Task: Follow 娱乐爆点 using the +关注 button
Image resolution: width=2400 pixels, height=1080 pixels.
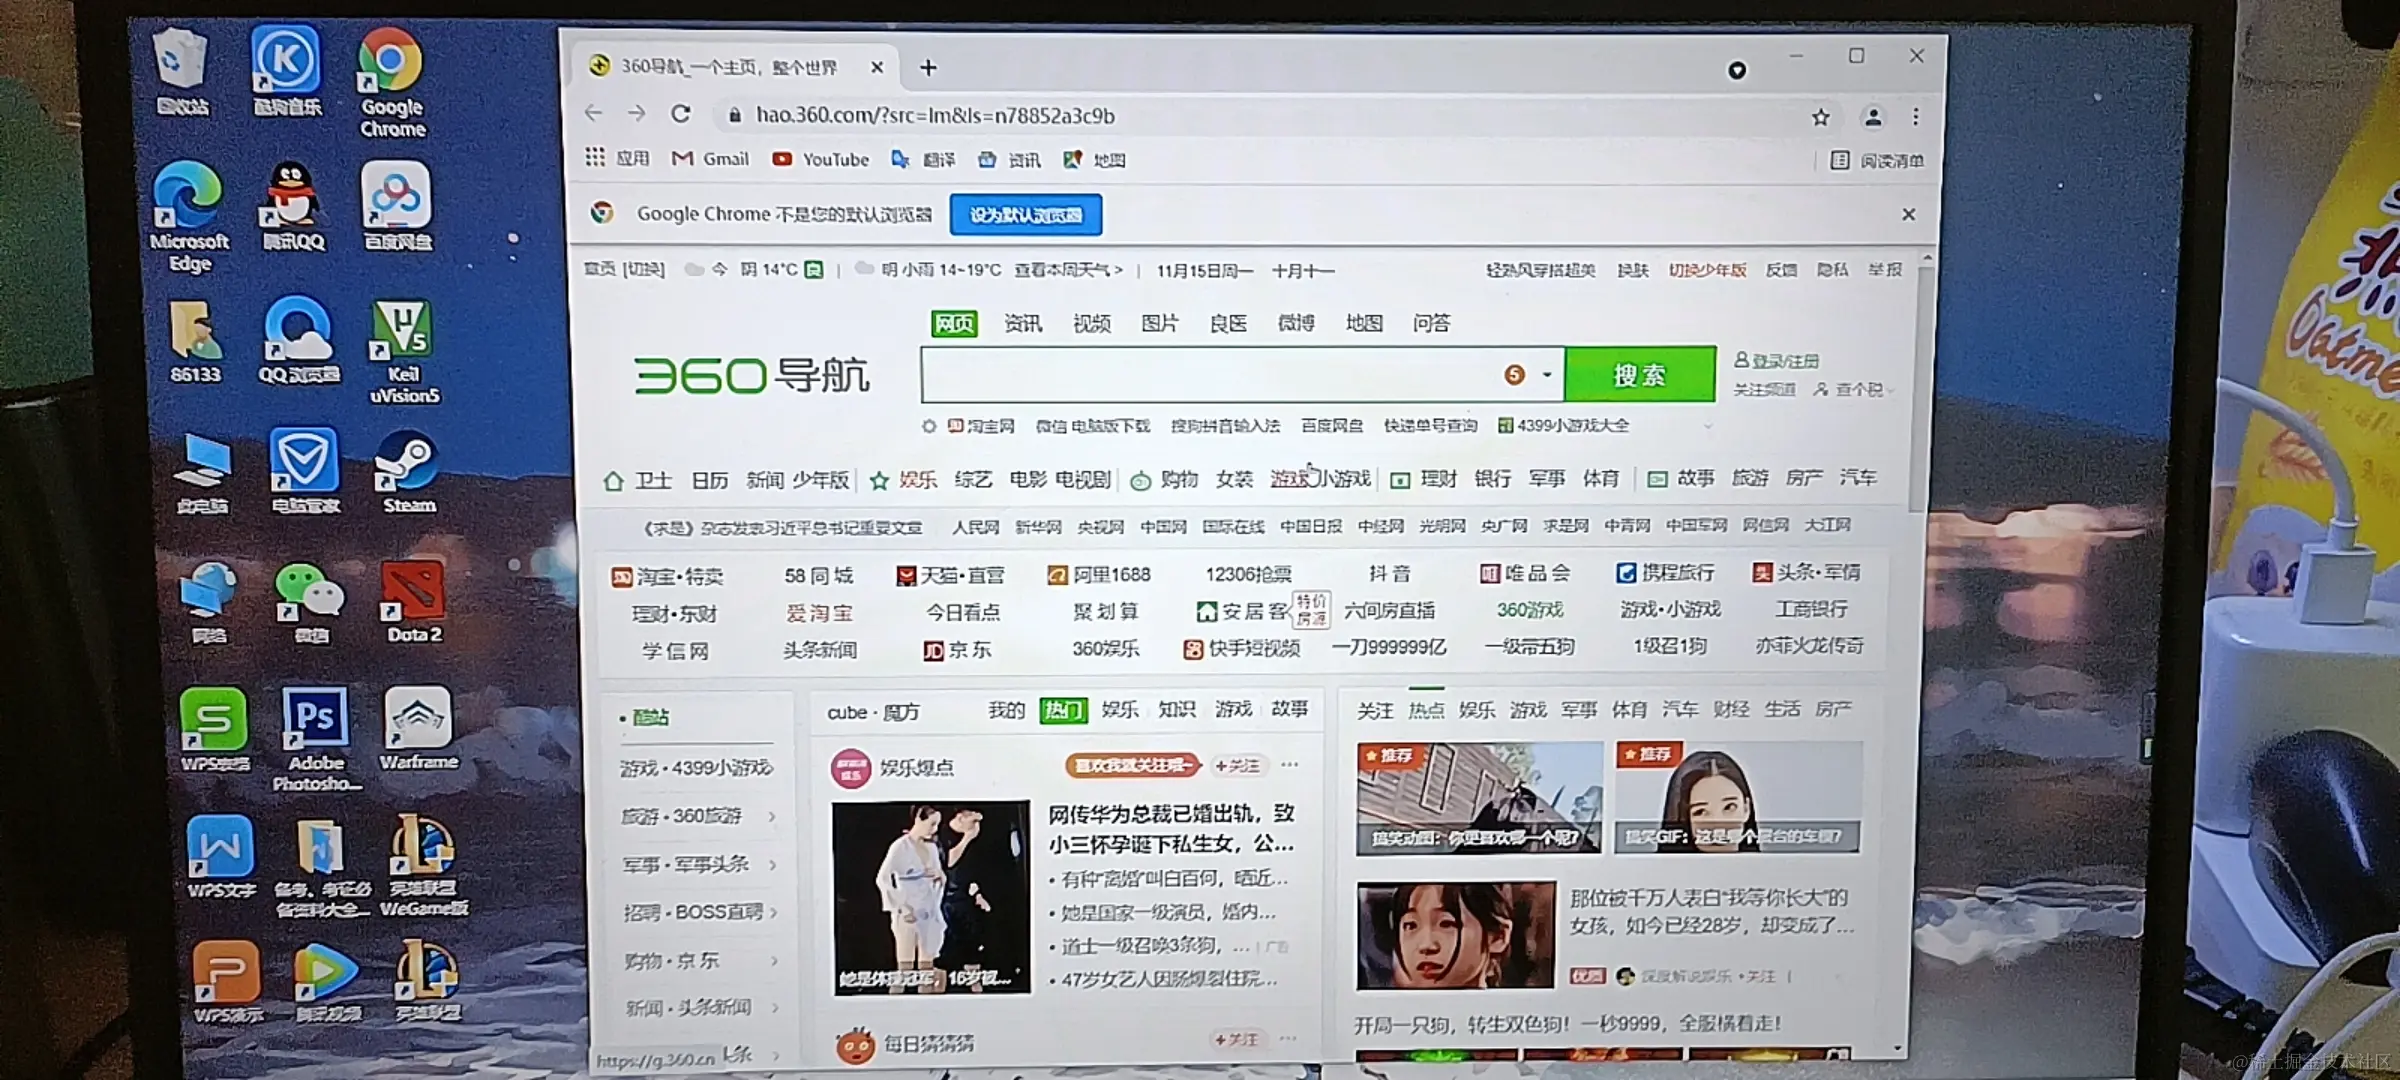Action: (1237, 766)
